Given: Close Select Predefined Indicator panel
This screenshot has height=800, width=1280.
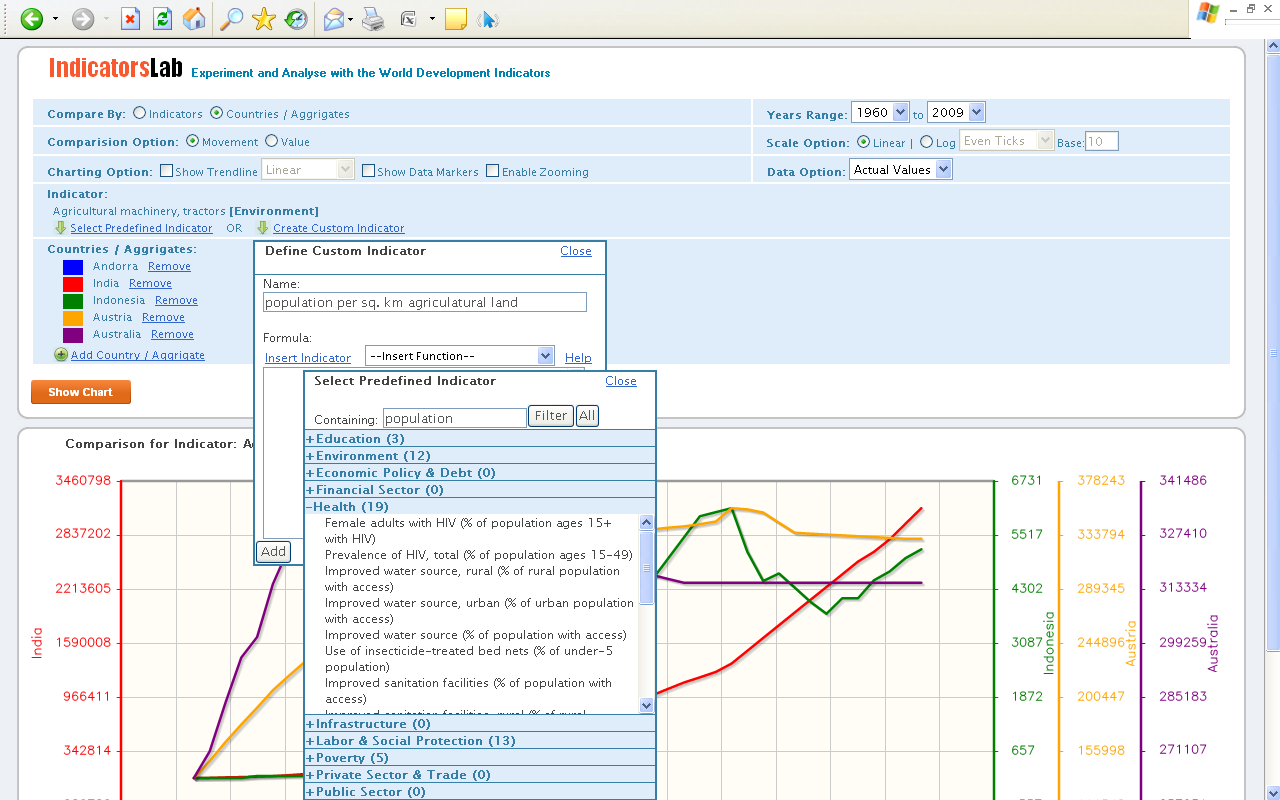Looking at the screenshot, I should tap(621, 381).
